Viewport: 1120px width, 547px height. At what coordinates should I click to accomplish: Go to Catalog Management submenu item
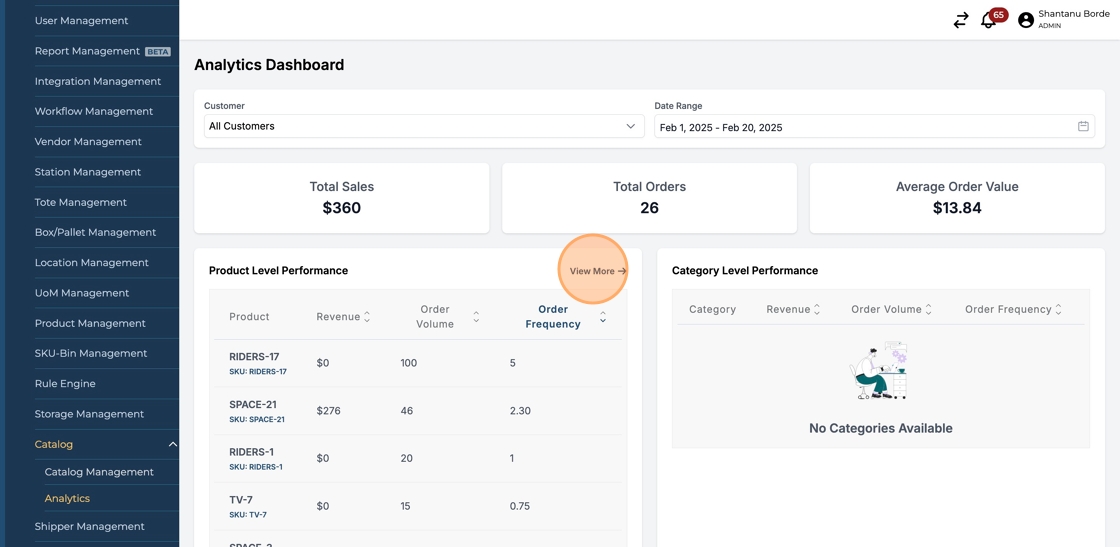(x=99, y=472)
